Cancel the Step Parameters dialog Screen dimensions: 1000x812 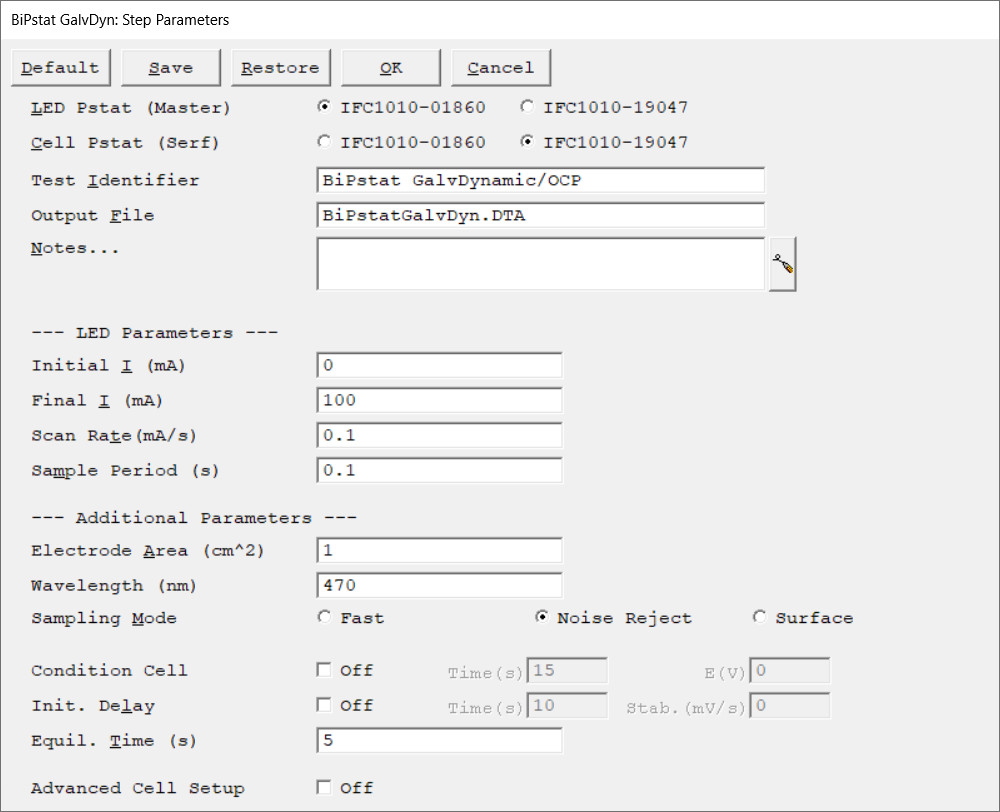(x=500, y=68)
